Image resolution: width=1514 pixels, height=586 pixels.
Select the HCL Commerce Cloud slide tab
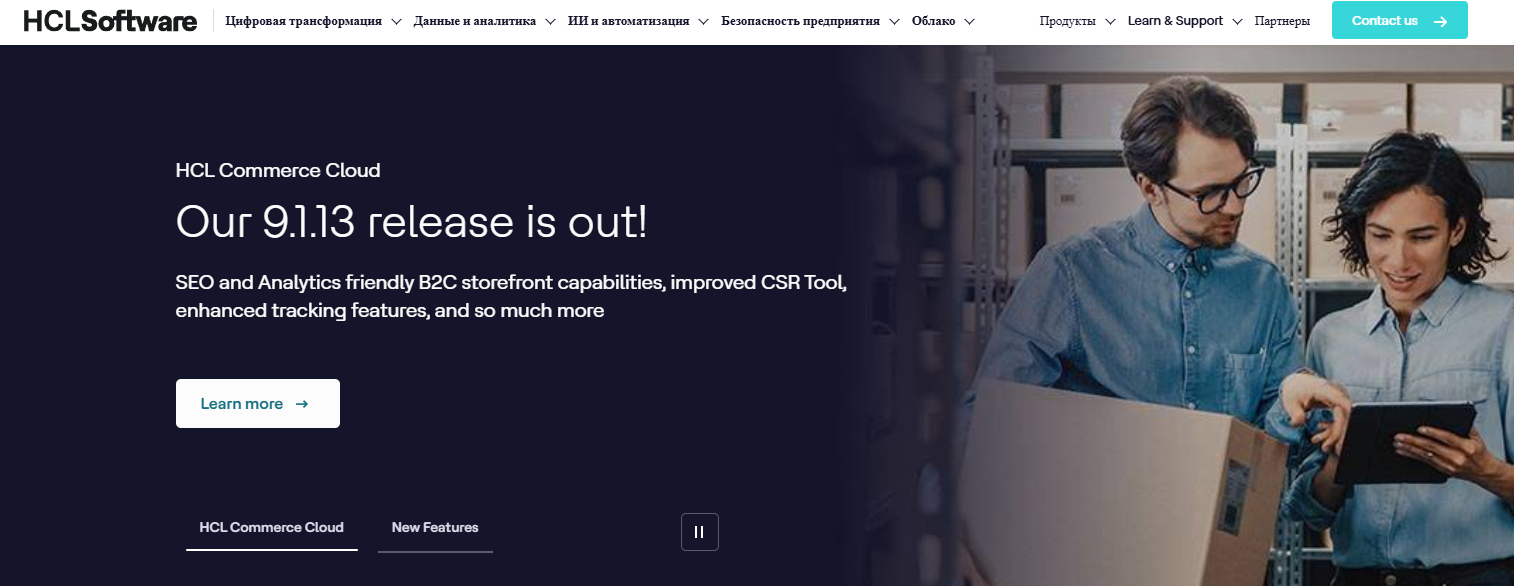tap(271, 528)
